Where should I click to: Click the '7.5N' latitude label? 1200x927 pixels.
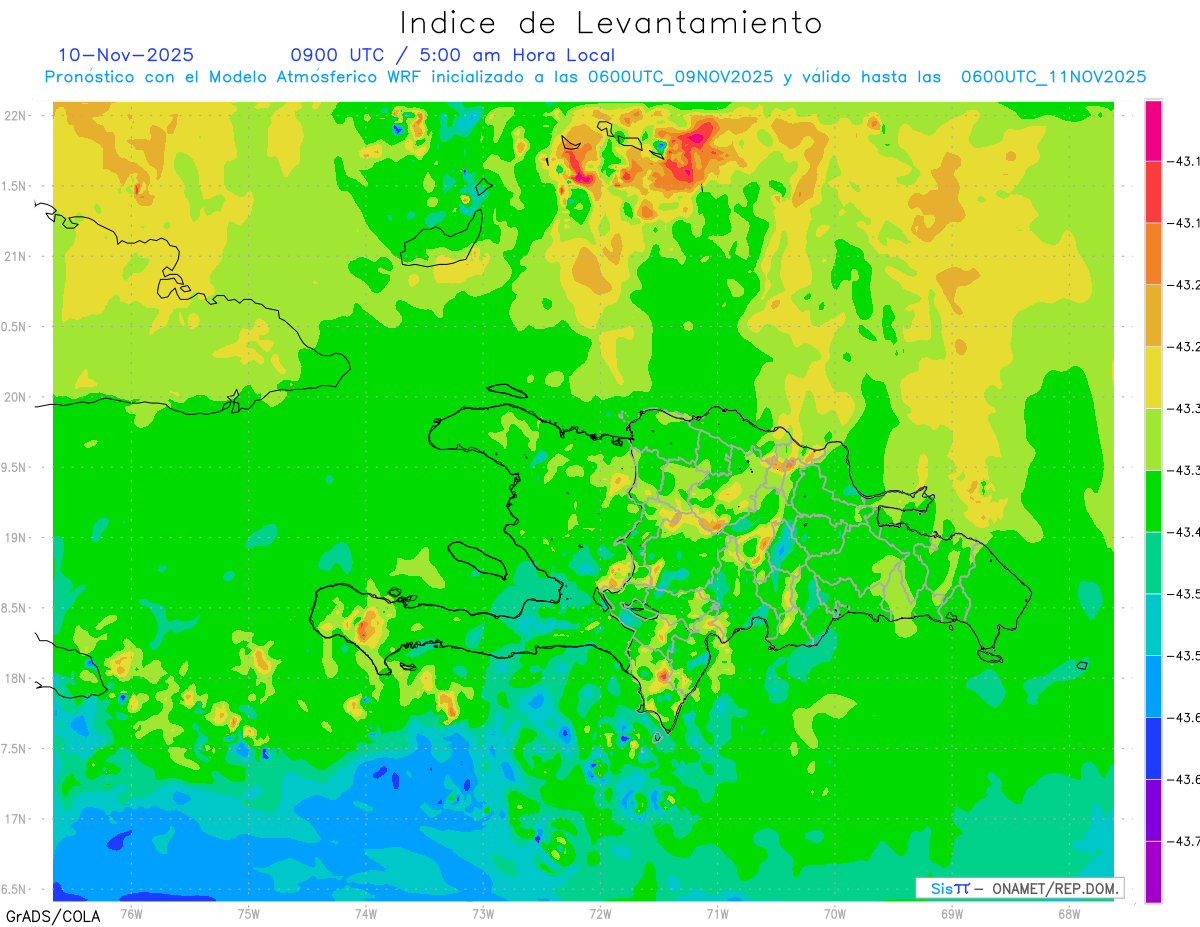click(15, 749)
